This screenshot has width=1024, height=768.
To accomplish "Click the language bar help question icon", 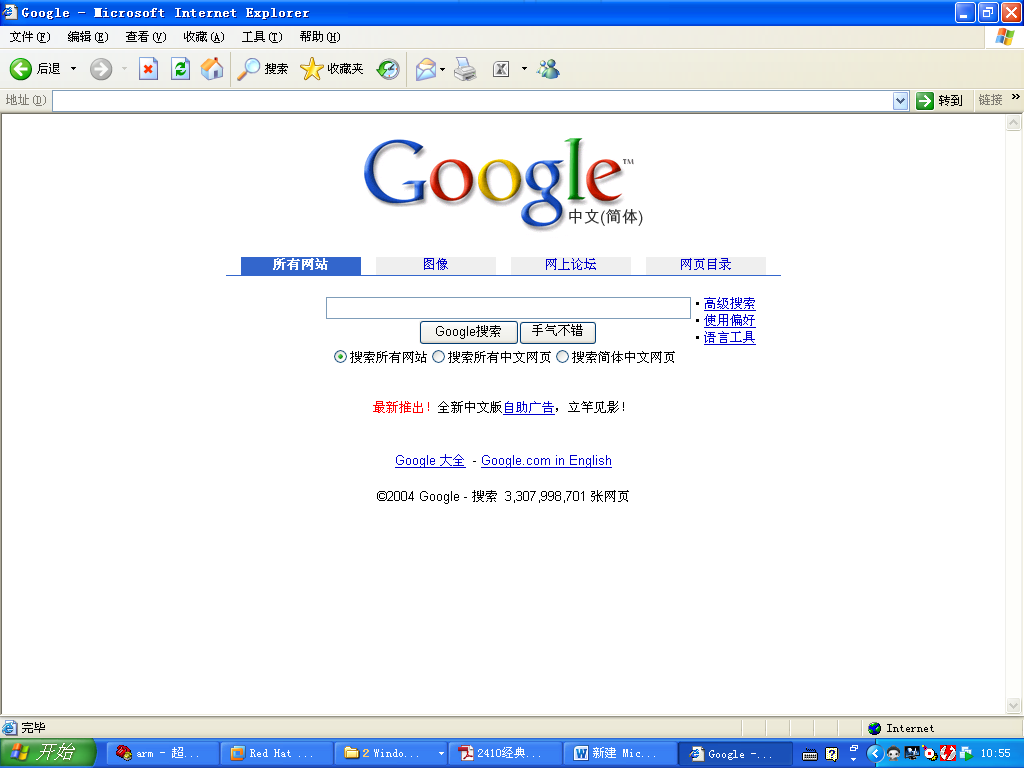I will pyautogui.click(x=831, y=754).
